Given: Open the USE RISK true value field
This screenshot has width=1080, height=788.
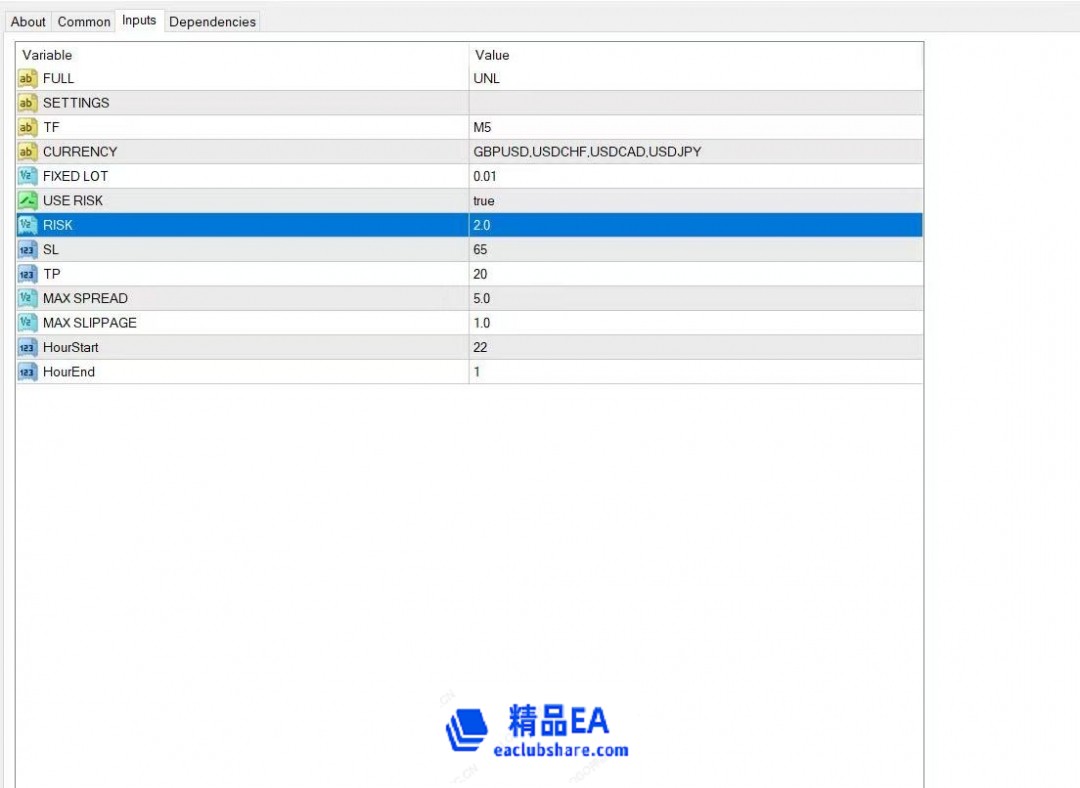Looking at the screenshot, I should point(694,201).
